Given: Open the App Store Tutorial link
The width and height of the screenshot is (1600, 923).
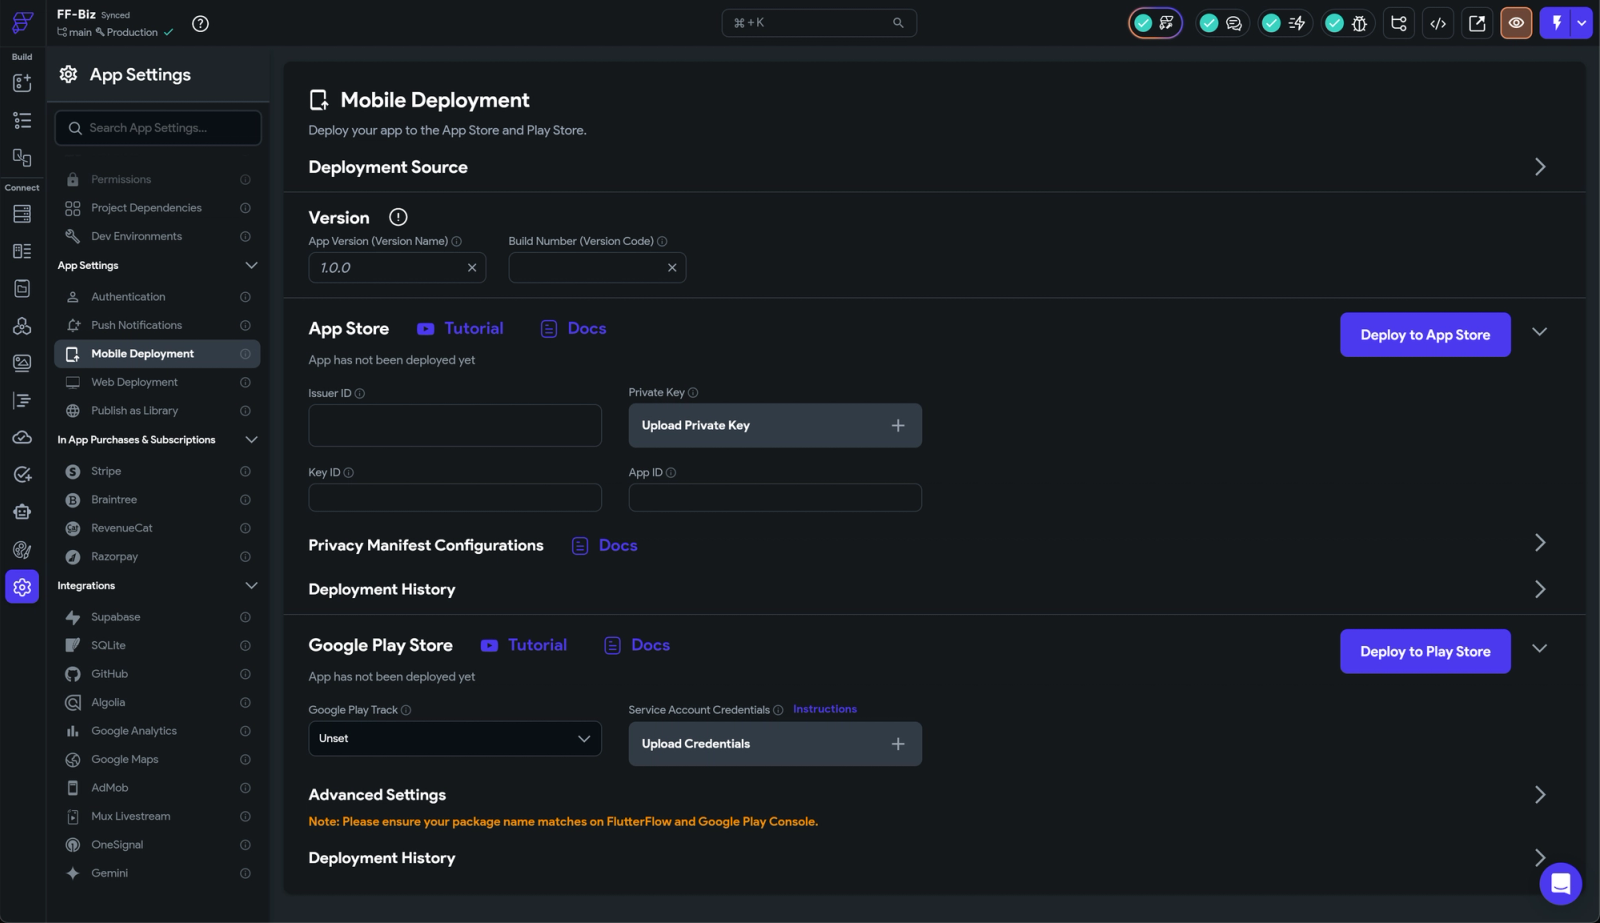Looking at the screenshot, I should pos(460,328).
